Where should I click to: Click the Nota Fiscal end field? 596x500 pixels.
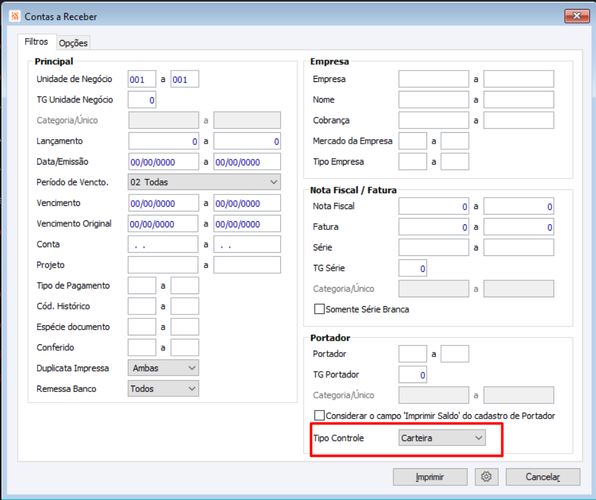(518, 206)
